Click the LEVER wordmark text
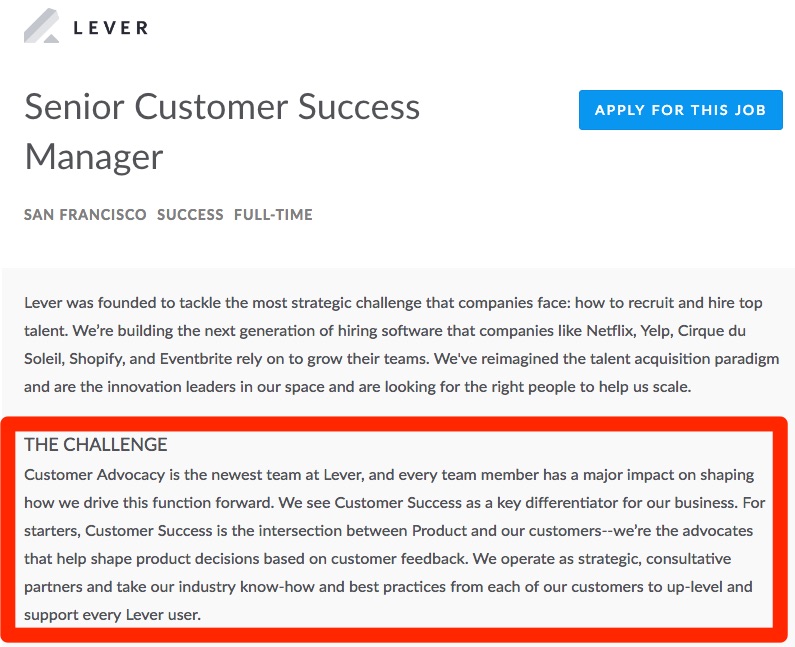This screenshot has height=647, width=795. point(111,27)
